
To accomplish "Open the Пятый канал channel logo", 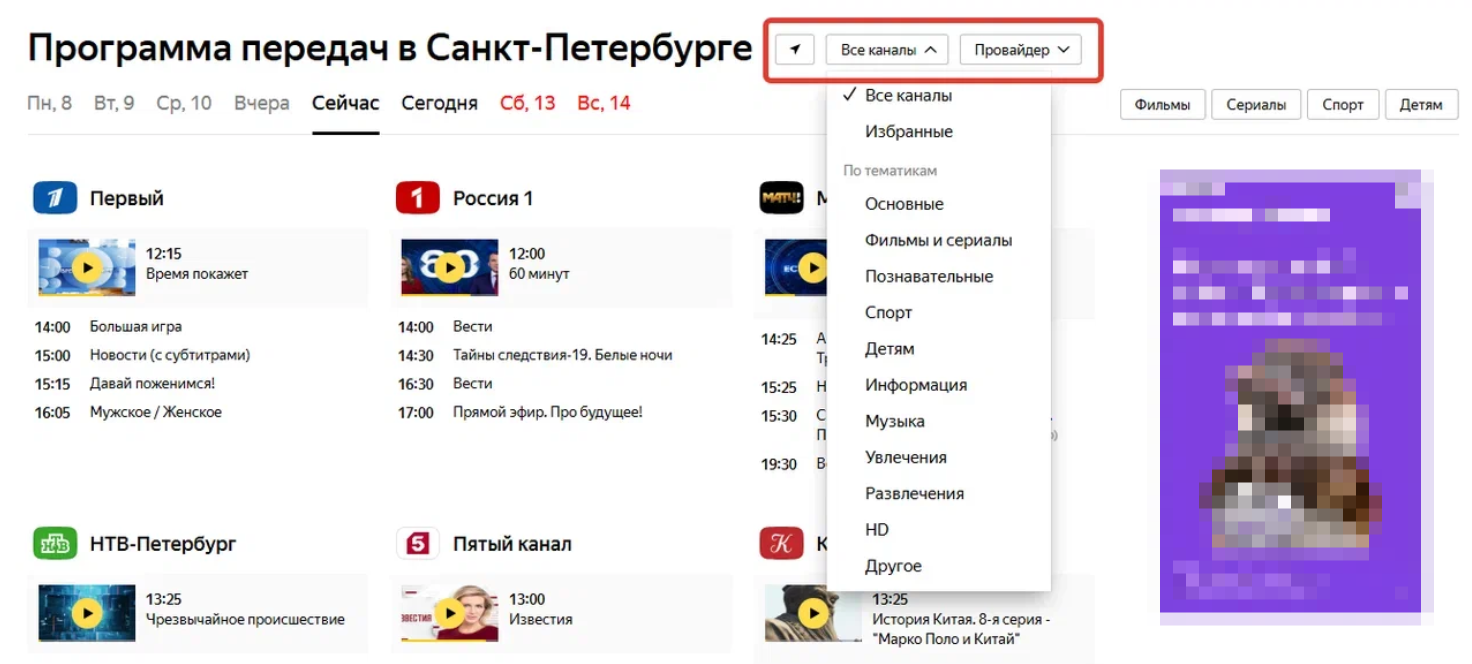I will [x=418, y=544].
